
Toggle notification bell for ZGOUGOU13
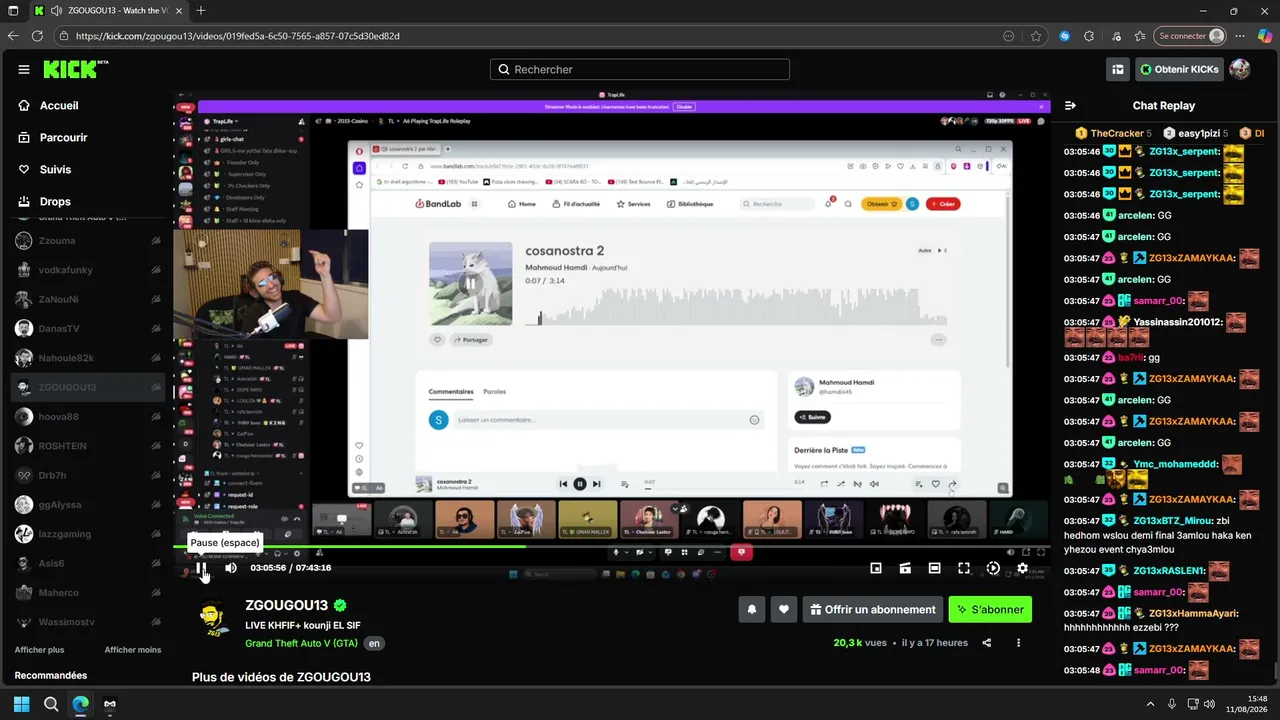751,609
